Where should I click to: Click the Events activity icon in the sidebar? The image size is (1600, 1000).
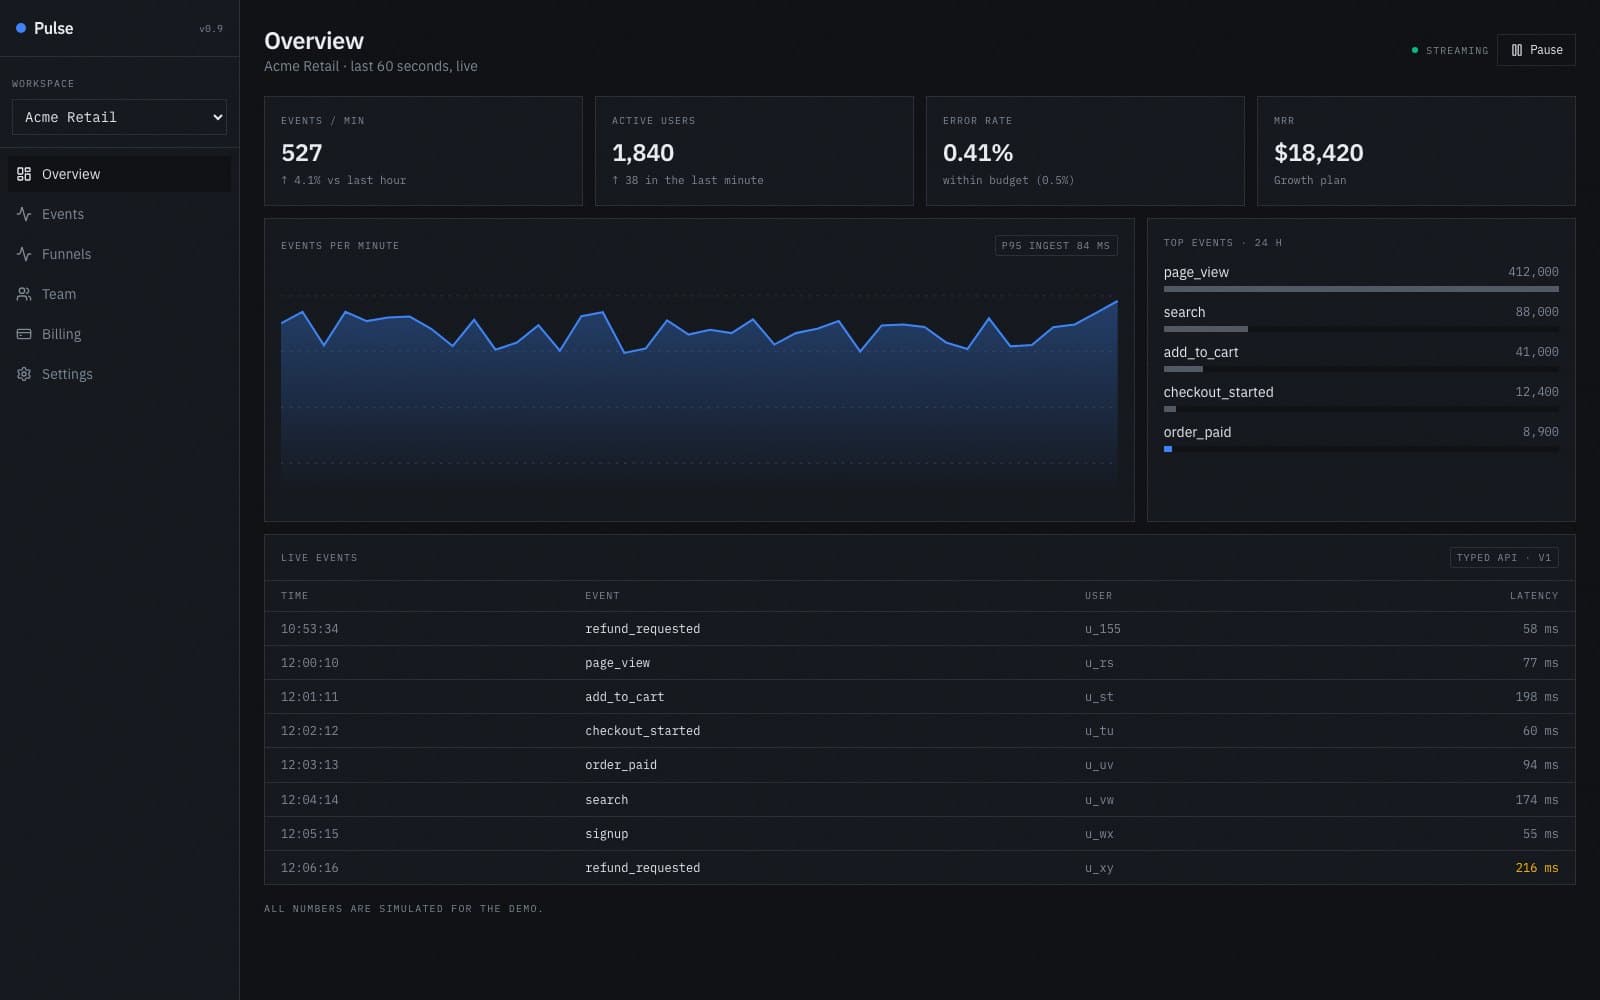pyautogui.click(x=24, y=214)
